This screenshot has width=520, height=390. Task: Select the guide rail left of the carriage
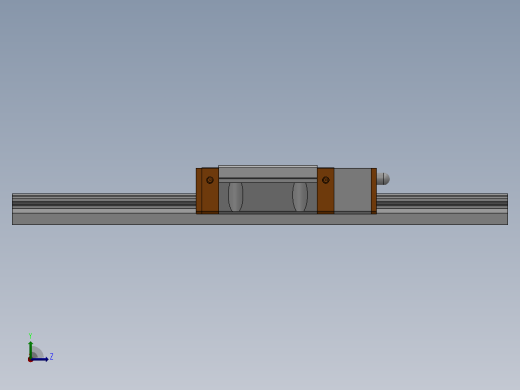[104, 209]
